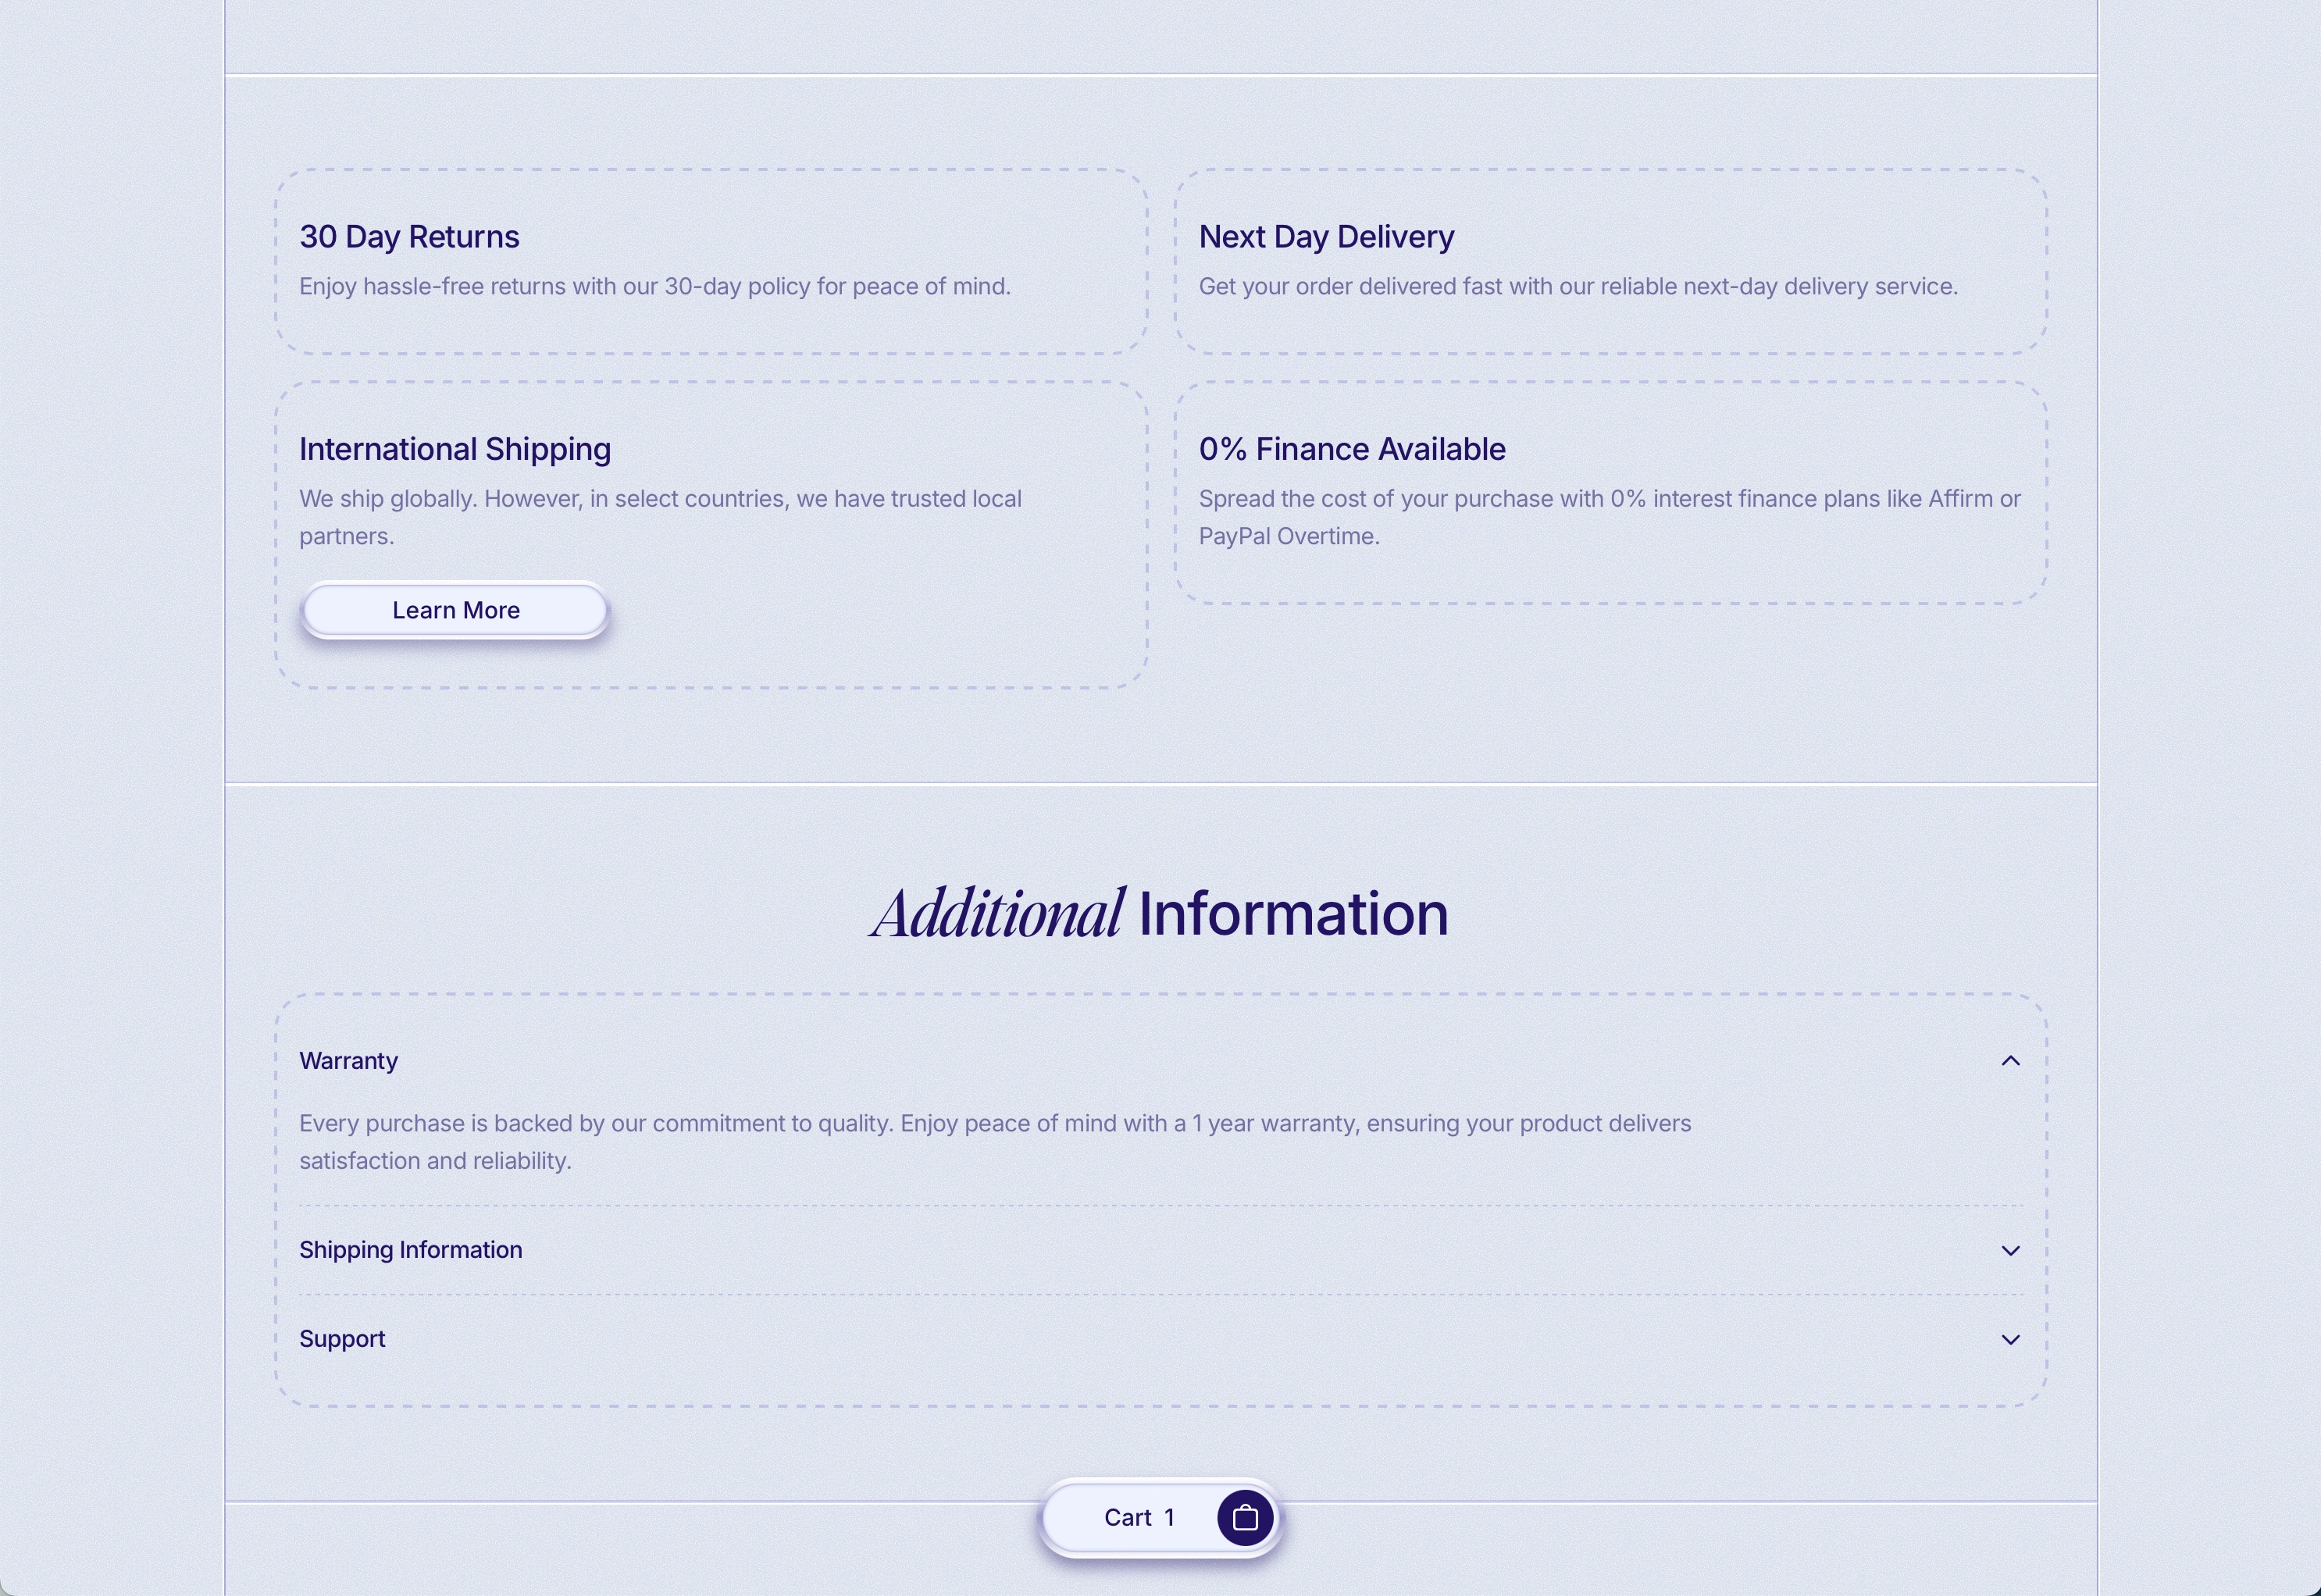Open the shopping bag cart icon
Viewport: 2321px width, 1596px height.
click(x=1244, y=1518)
